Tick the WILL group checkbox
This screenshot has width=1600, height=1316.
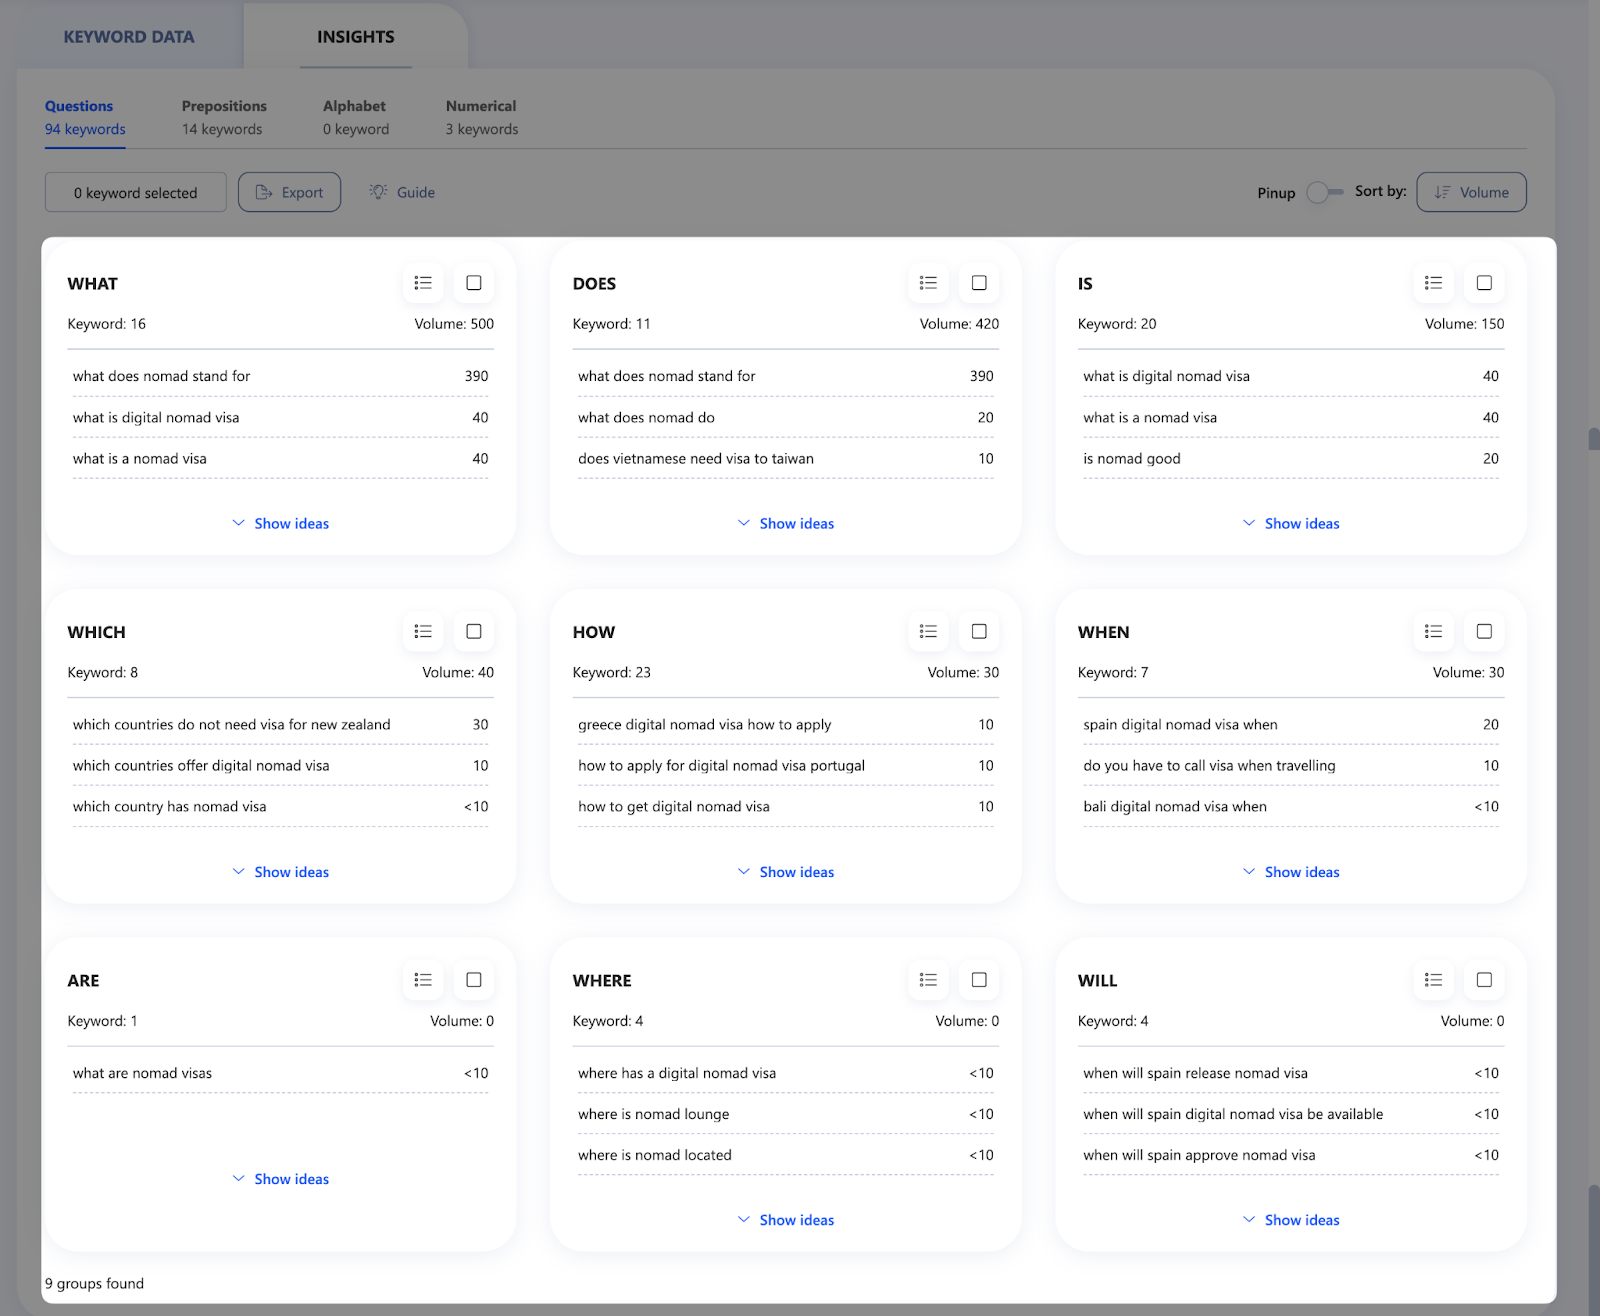tap(1484, 980)
